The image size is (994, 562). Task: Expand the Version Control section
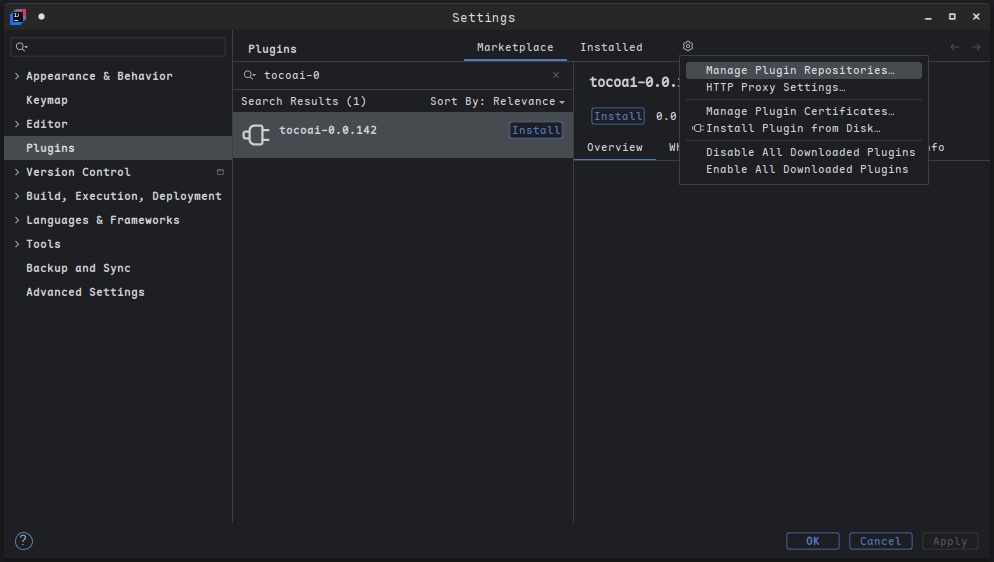click(x=17, y=172)
